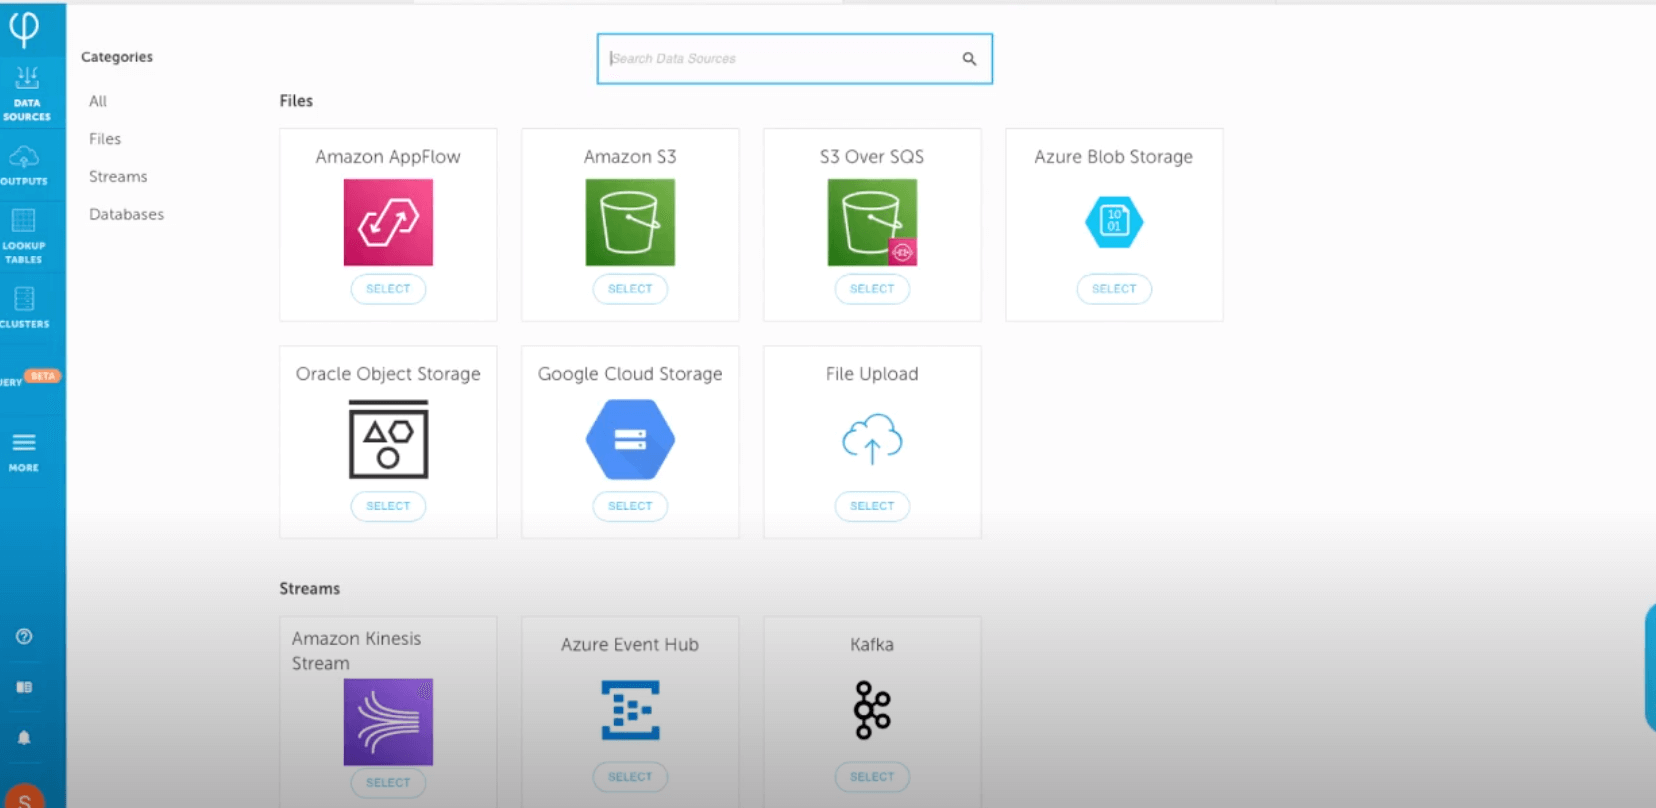
Task: Expand the More menu in sidebar
Action: pyautogui.click(x=24, y=451)
